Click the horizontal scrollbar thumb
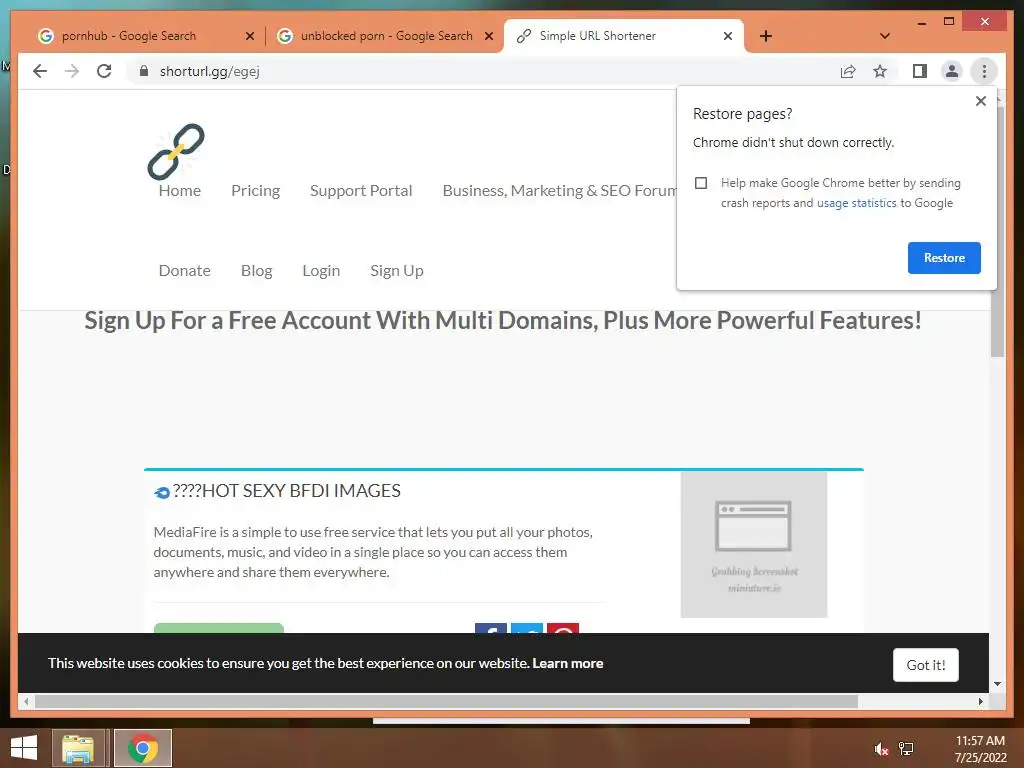The image size is (1024, 768). click(446, 701)
